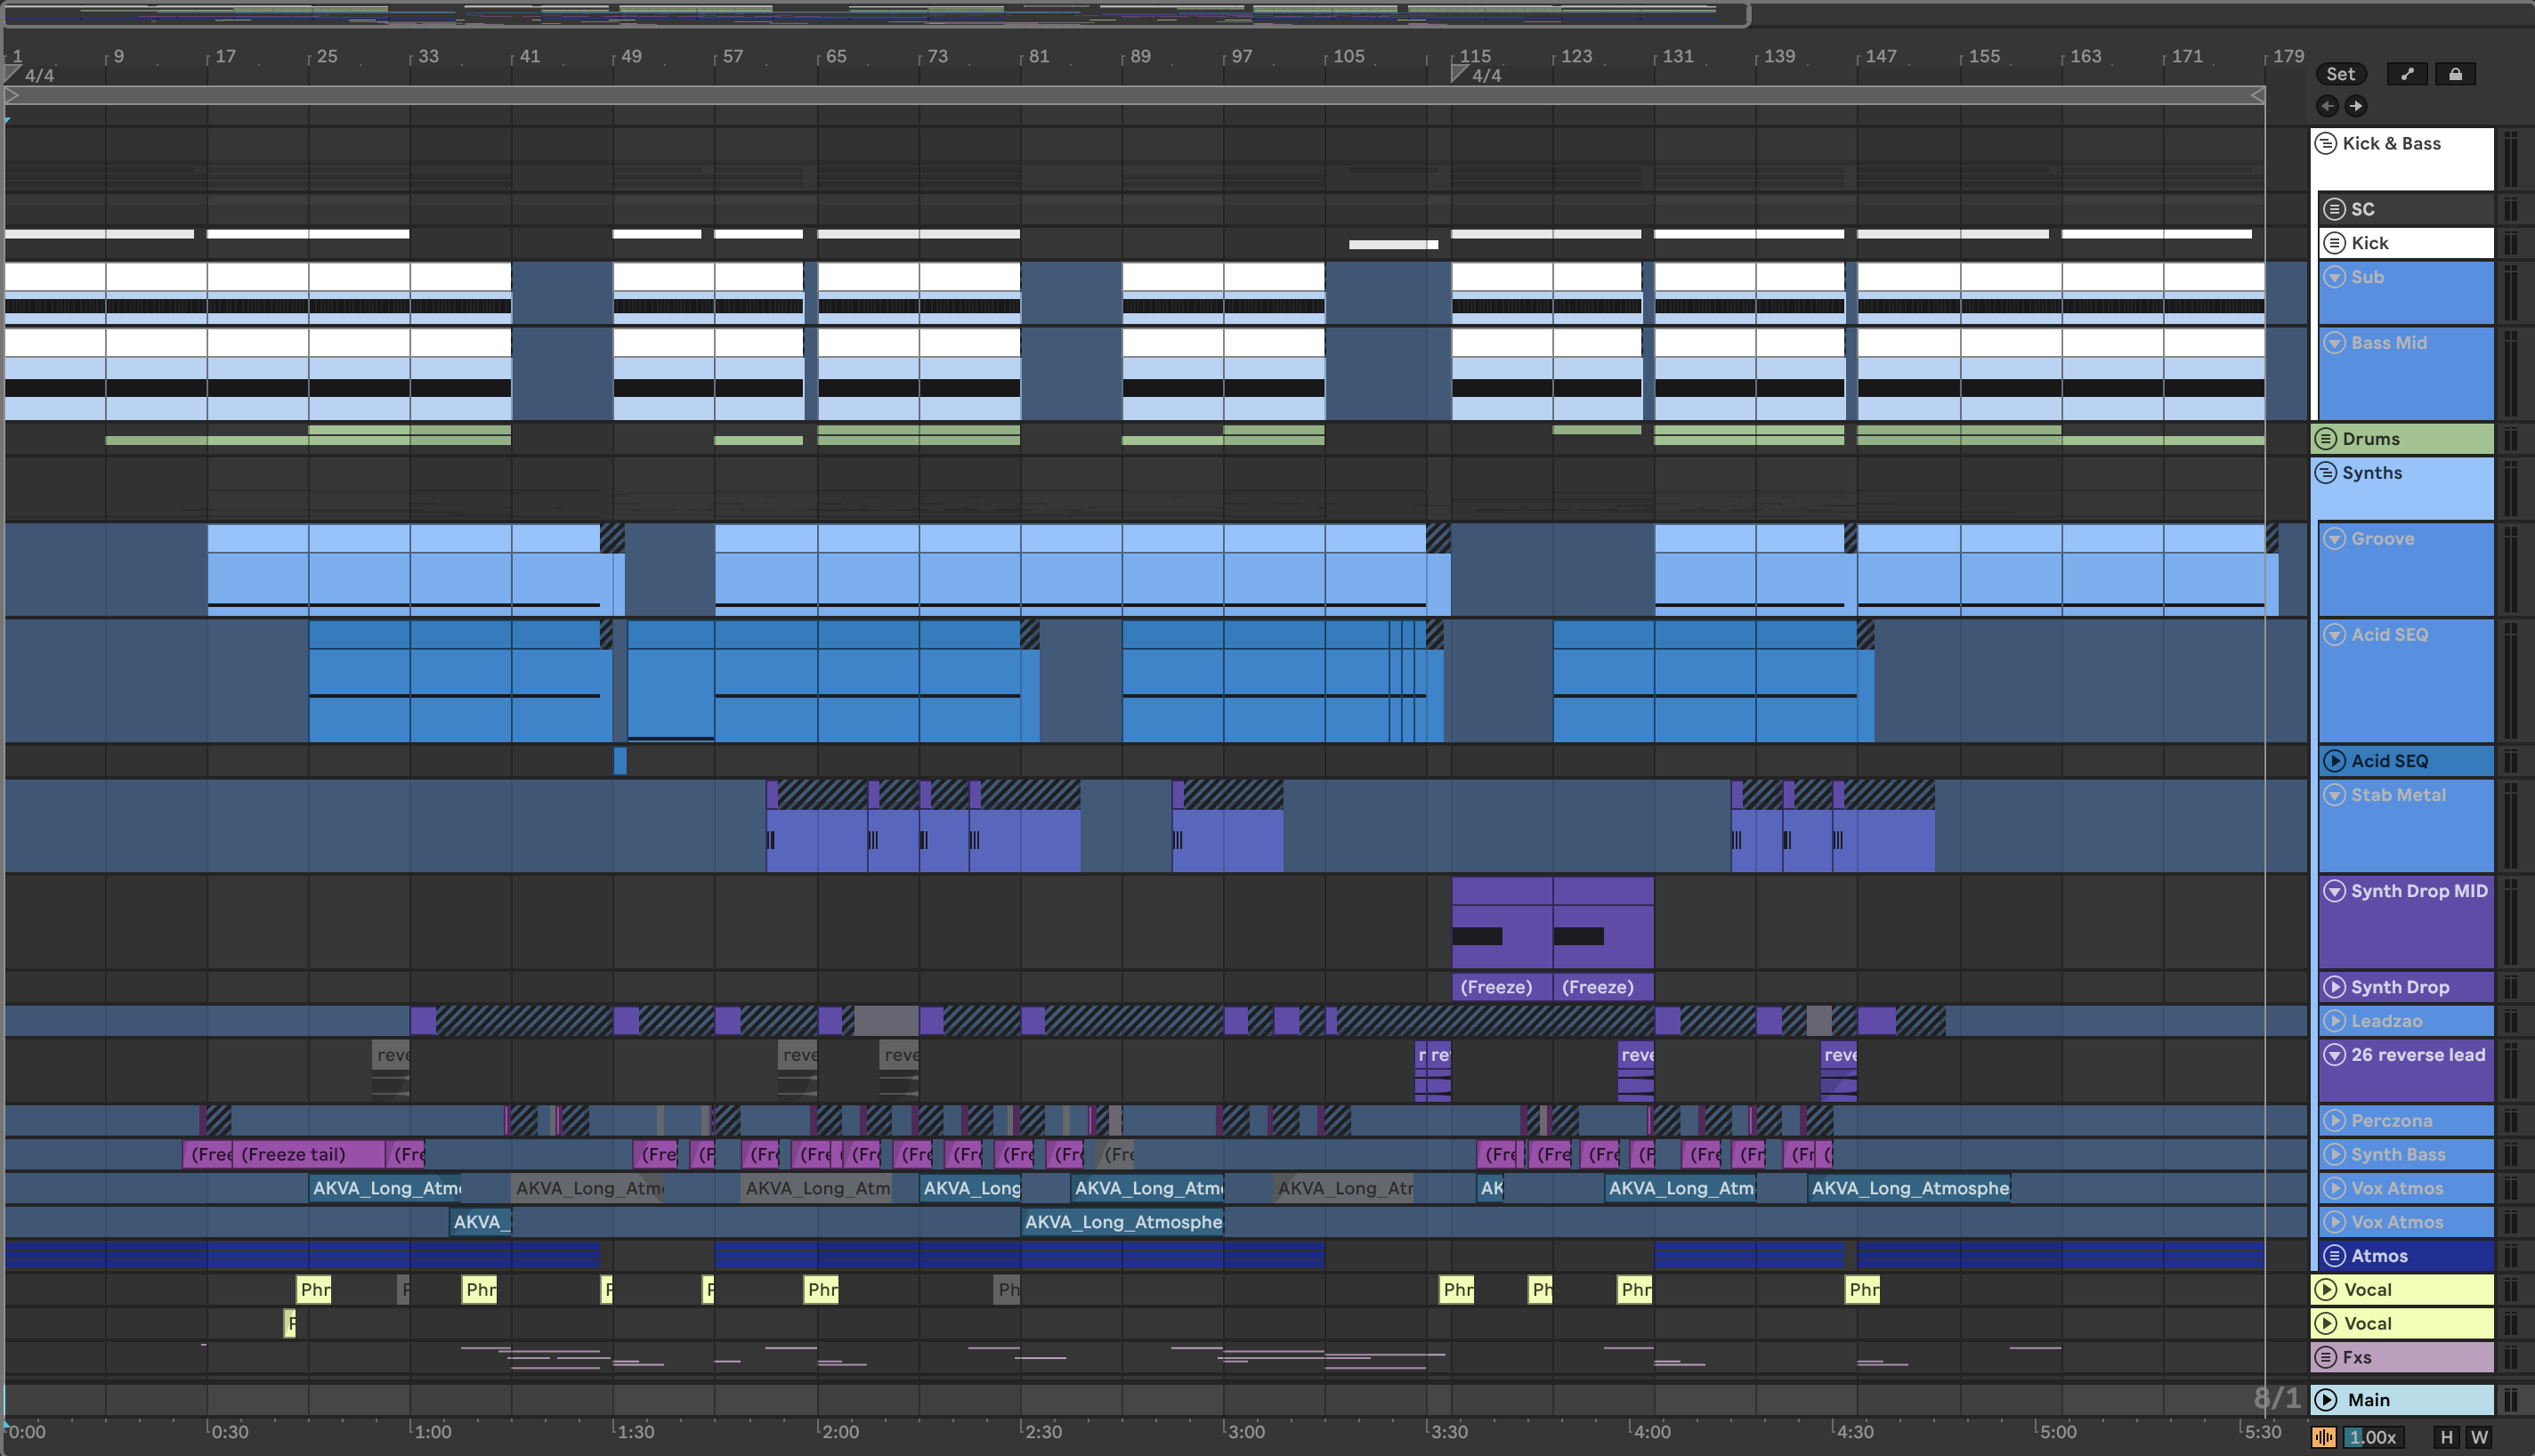Toggle the orange waveform zoom icon
2535x1456 pixels.
pos(2324,1437)
